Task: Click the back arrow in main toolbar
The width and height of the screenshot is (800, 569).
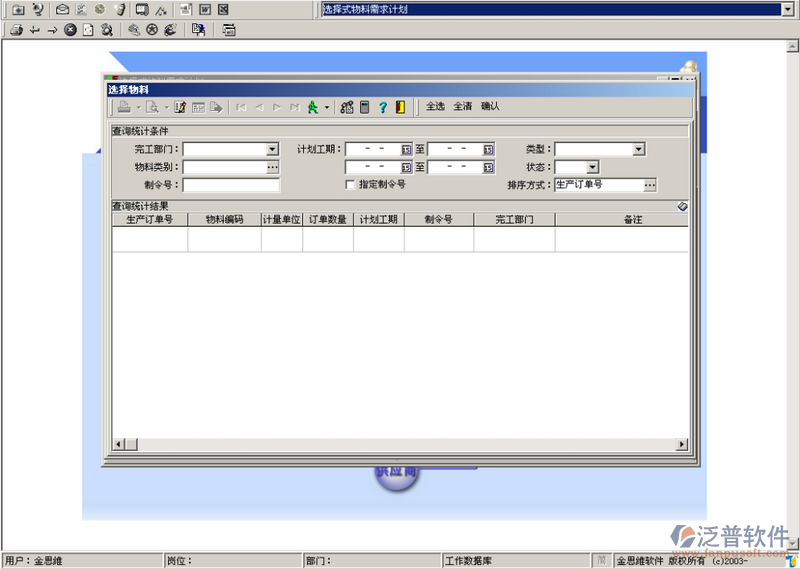Action: tap(35, 30)
